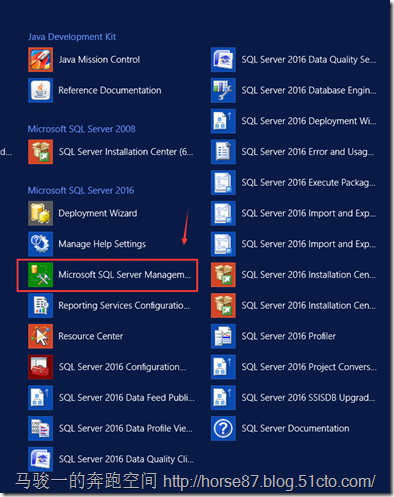Image resolution: width=394 pixels, height=497 pixels.
Task: Select the "Microsoft SQL Server 2016" group header
Action: point(81,190)
